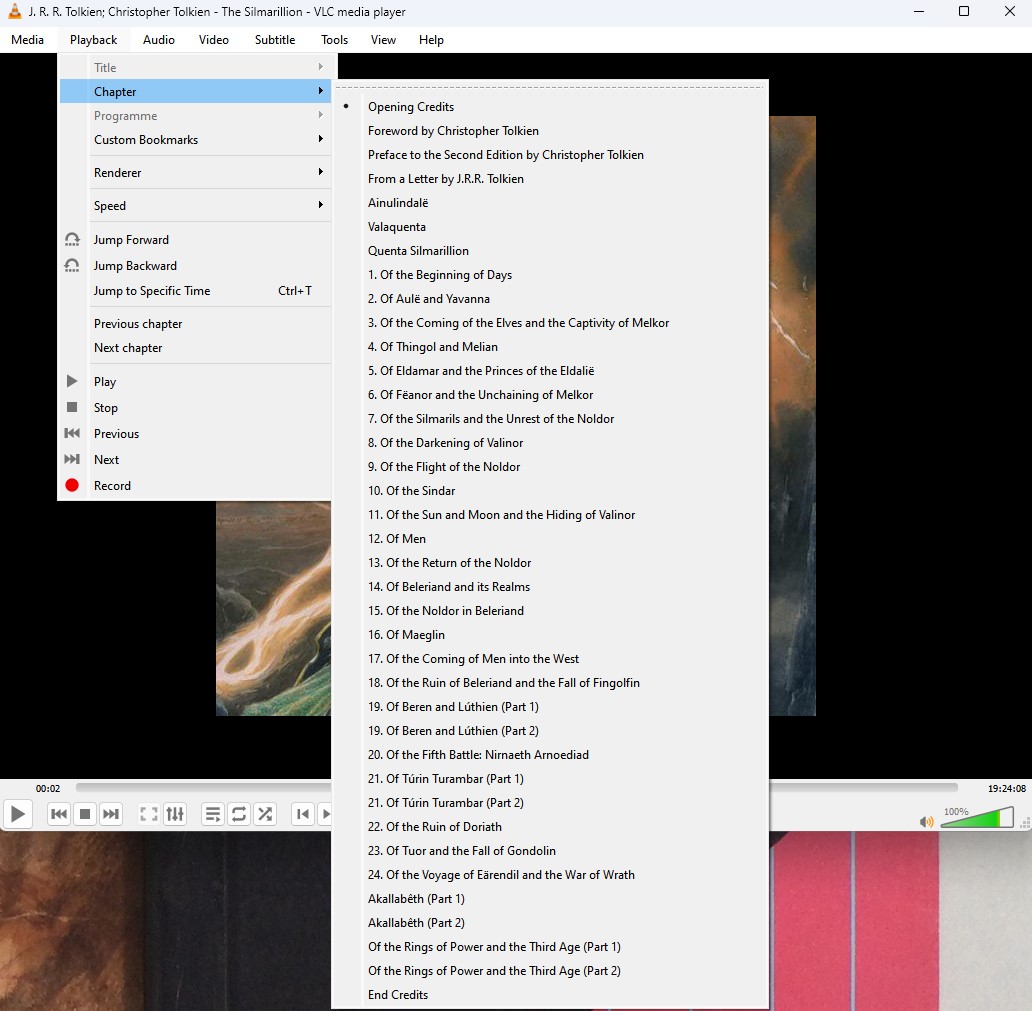Open the Video menu

214,39
